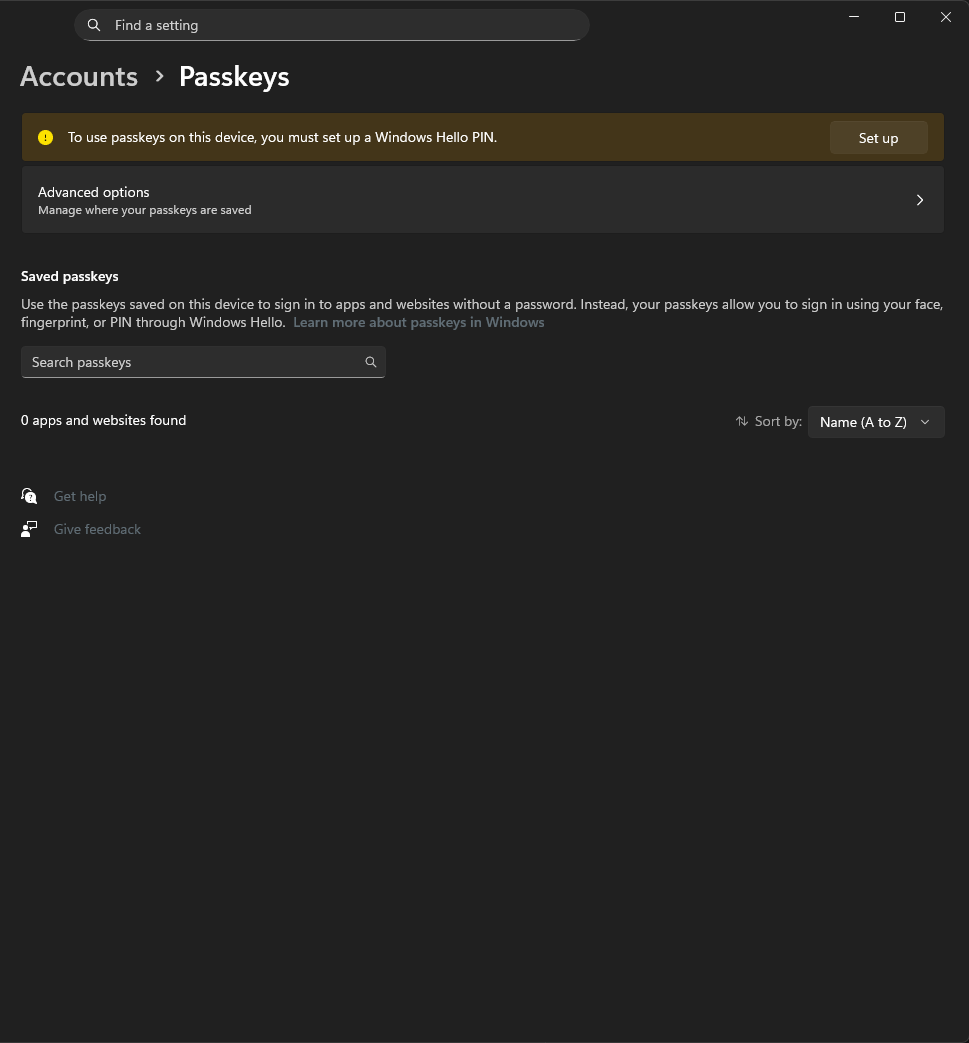This screenshot has height=1043, width=969.
Task: Click the breadcrumb chevron after Accounts
Action: point(159,76)
